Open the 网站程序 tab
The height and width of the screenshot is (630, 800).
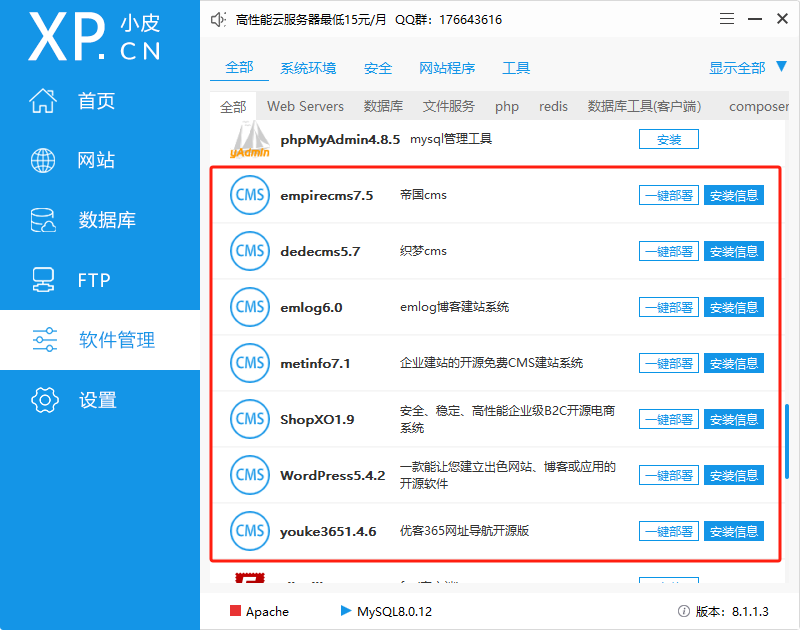447,68
